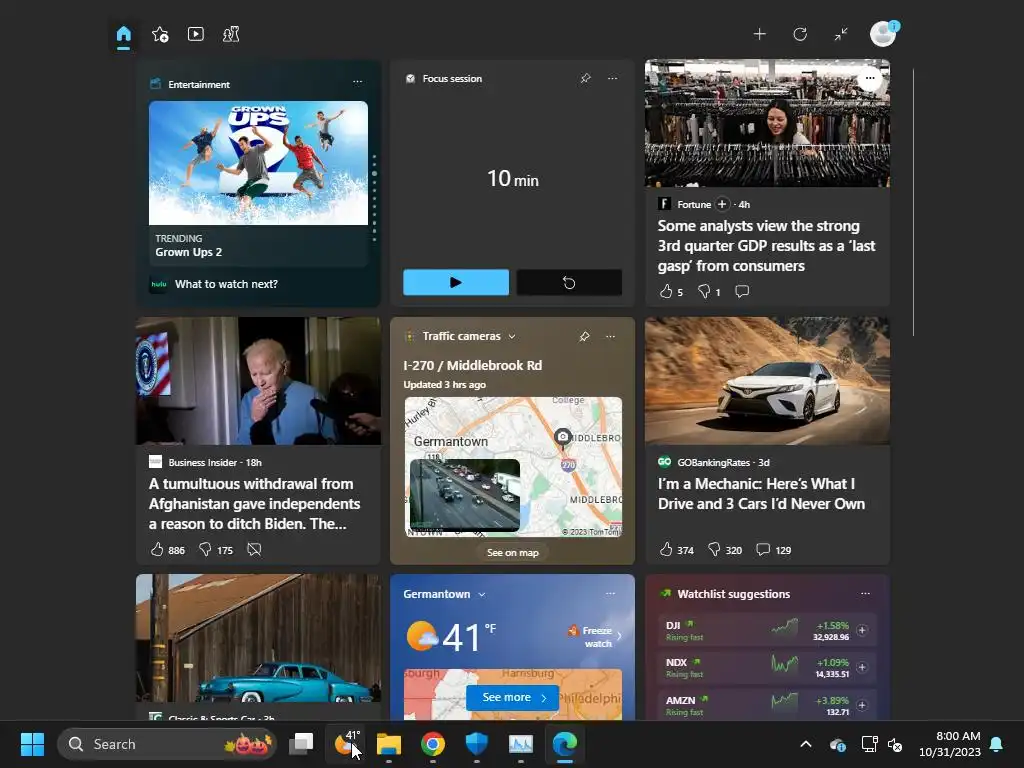Start the focus session play button
This screenshot has height=768, width=1024.
click(x=456, y=282)
